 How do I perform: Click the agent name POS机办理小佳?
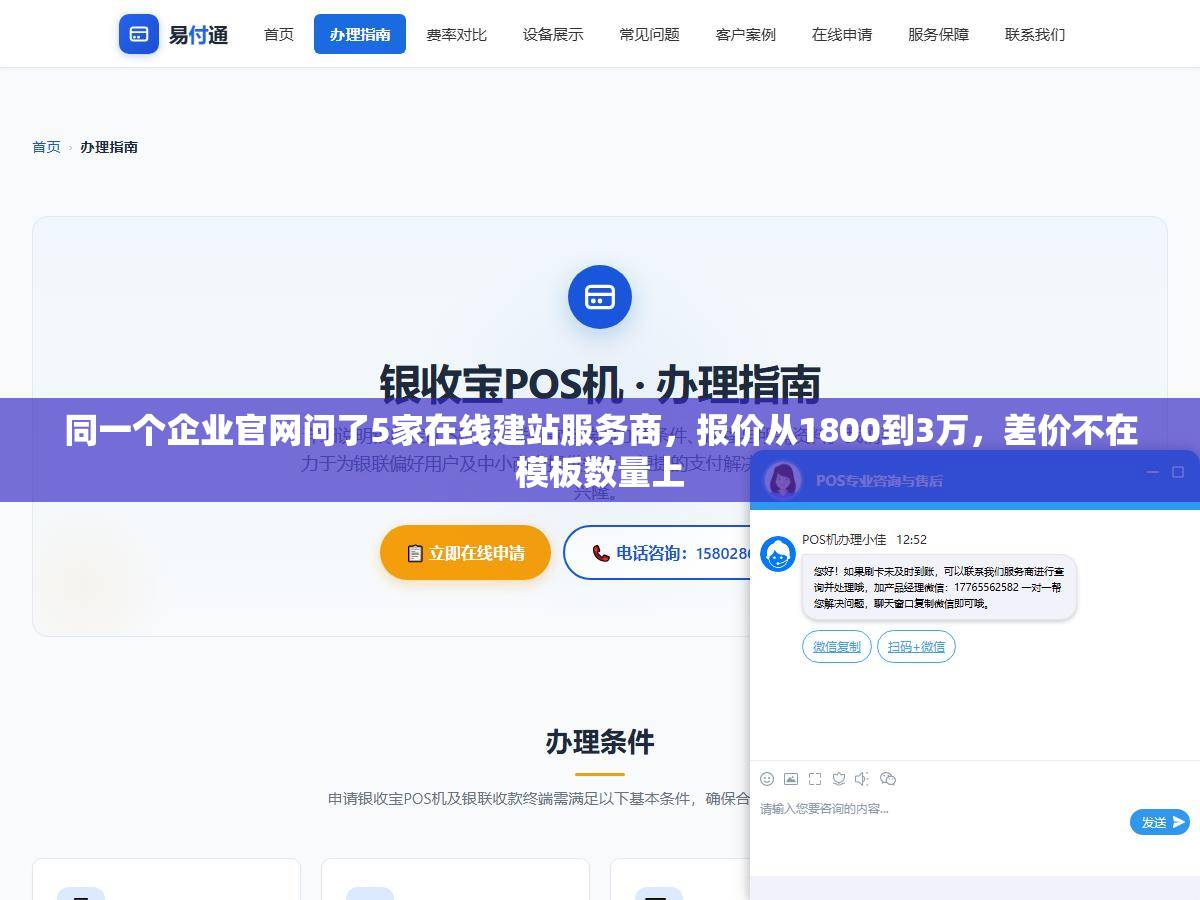(x=844, y=539)
